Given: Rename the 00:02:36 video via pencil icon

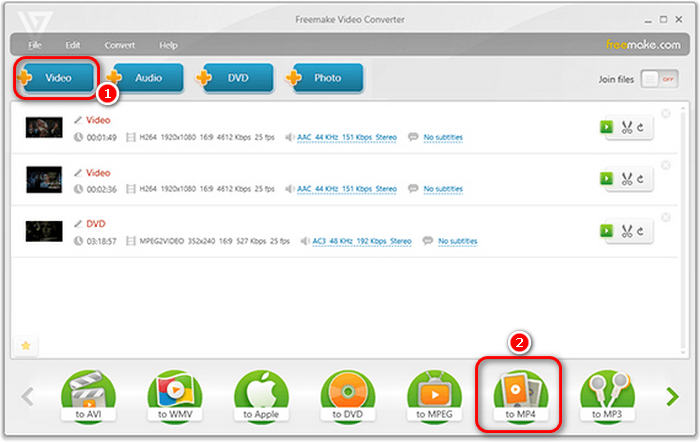Looking at the screenshot, I should pos(78,172).
